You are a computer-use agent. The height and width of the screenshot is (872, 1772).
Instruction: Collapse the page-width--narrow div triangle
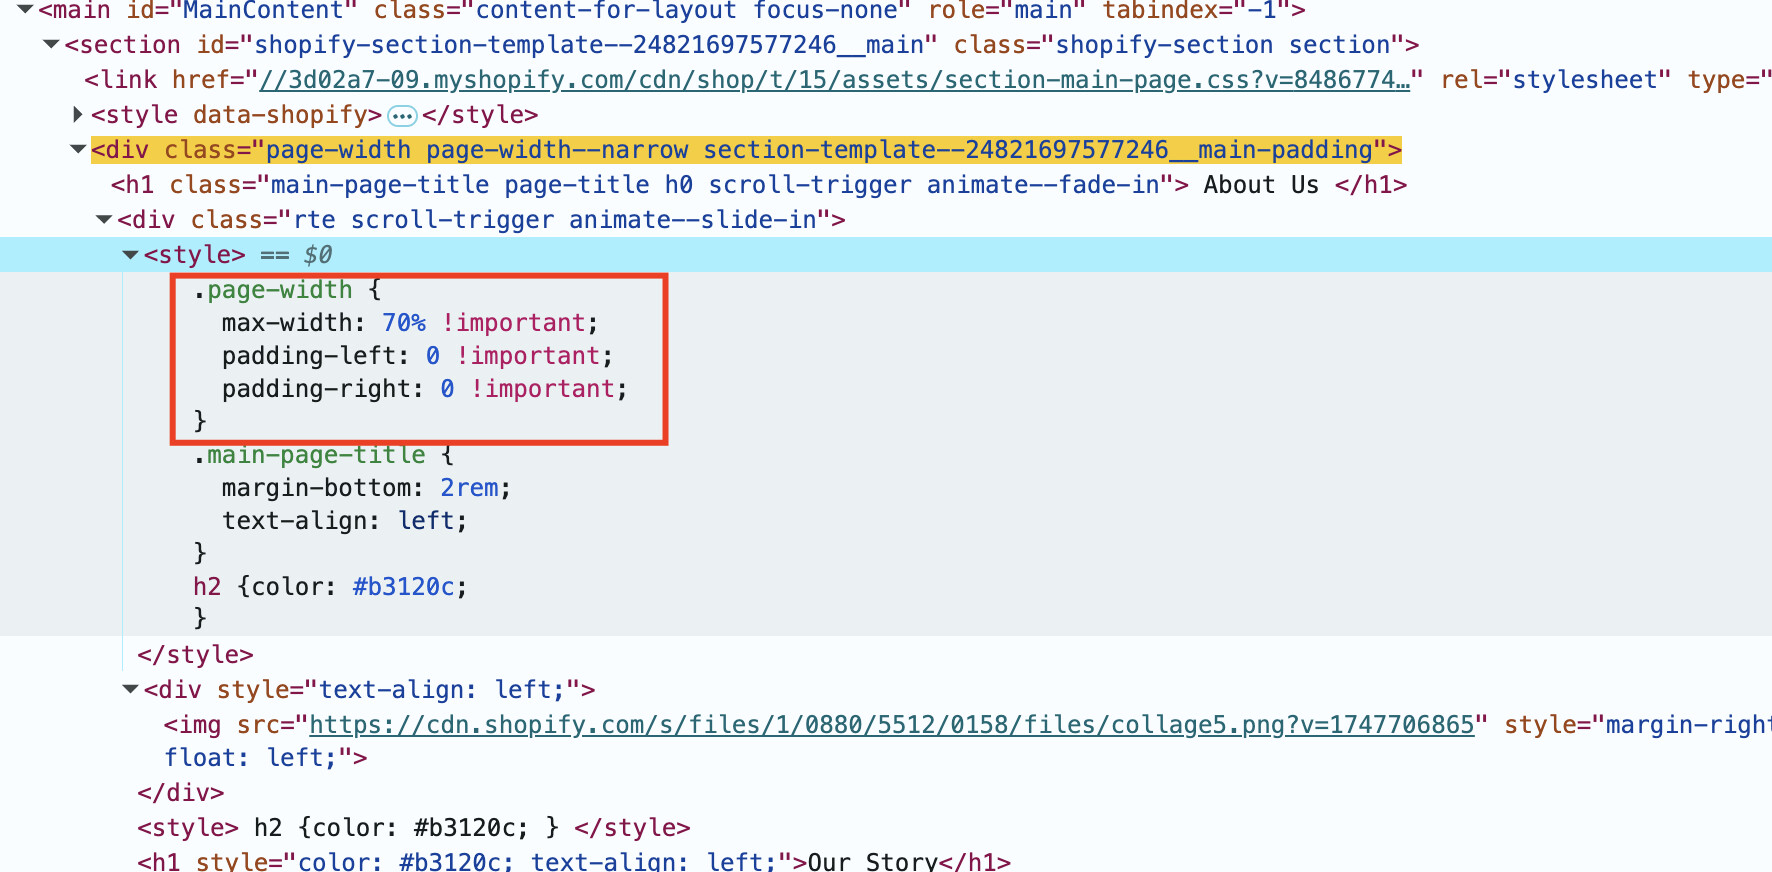[77, 149]
